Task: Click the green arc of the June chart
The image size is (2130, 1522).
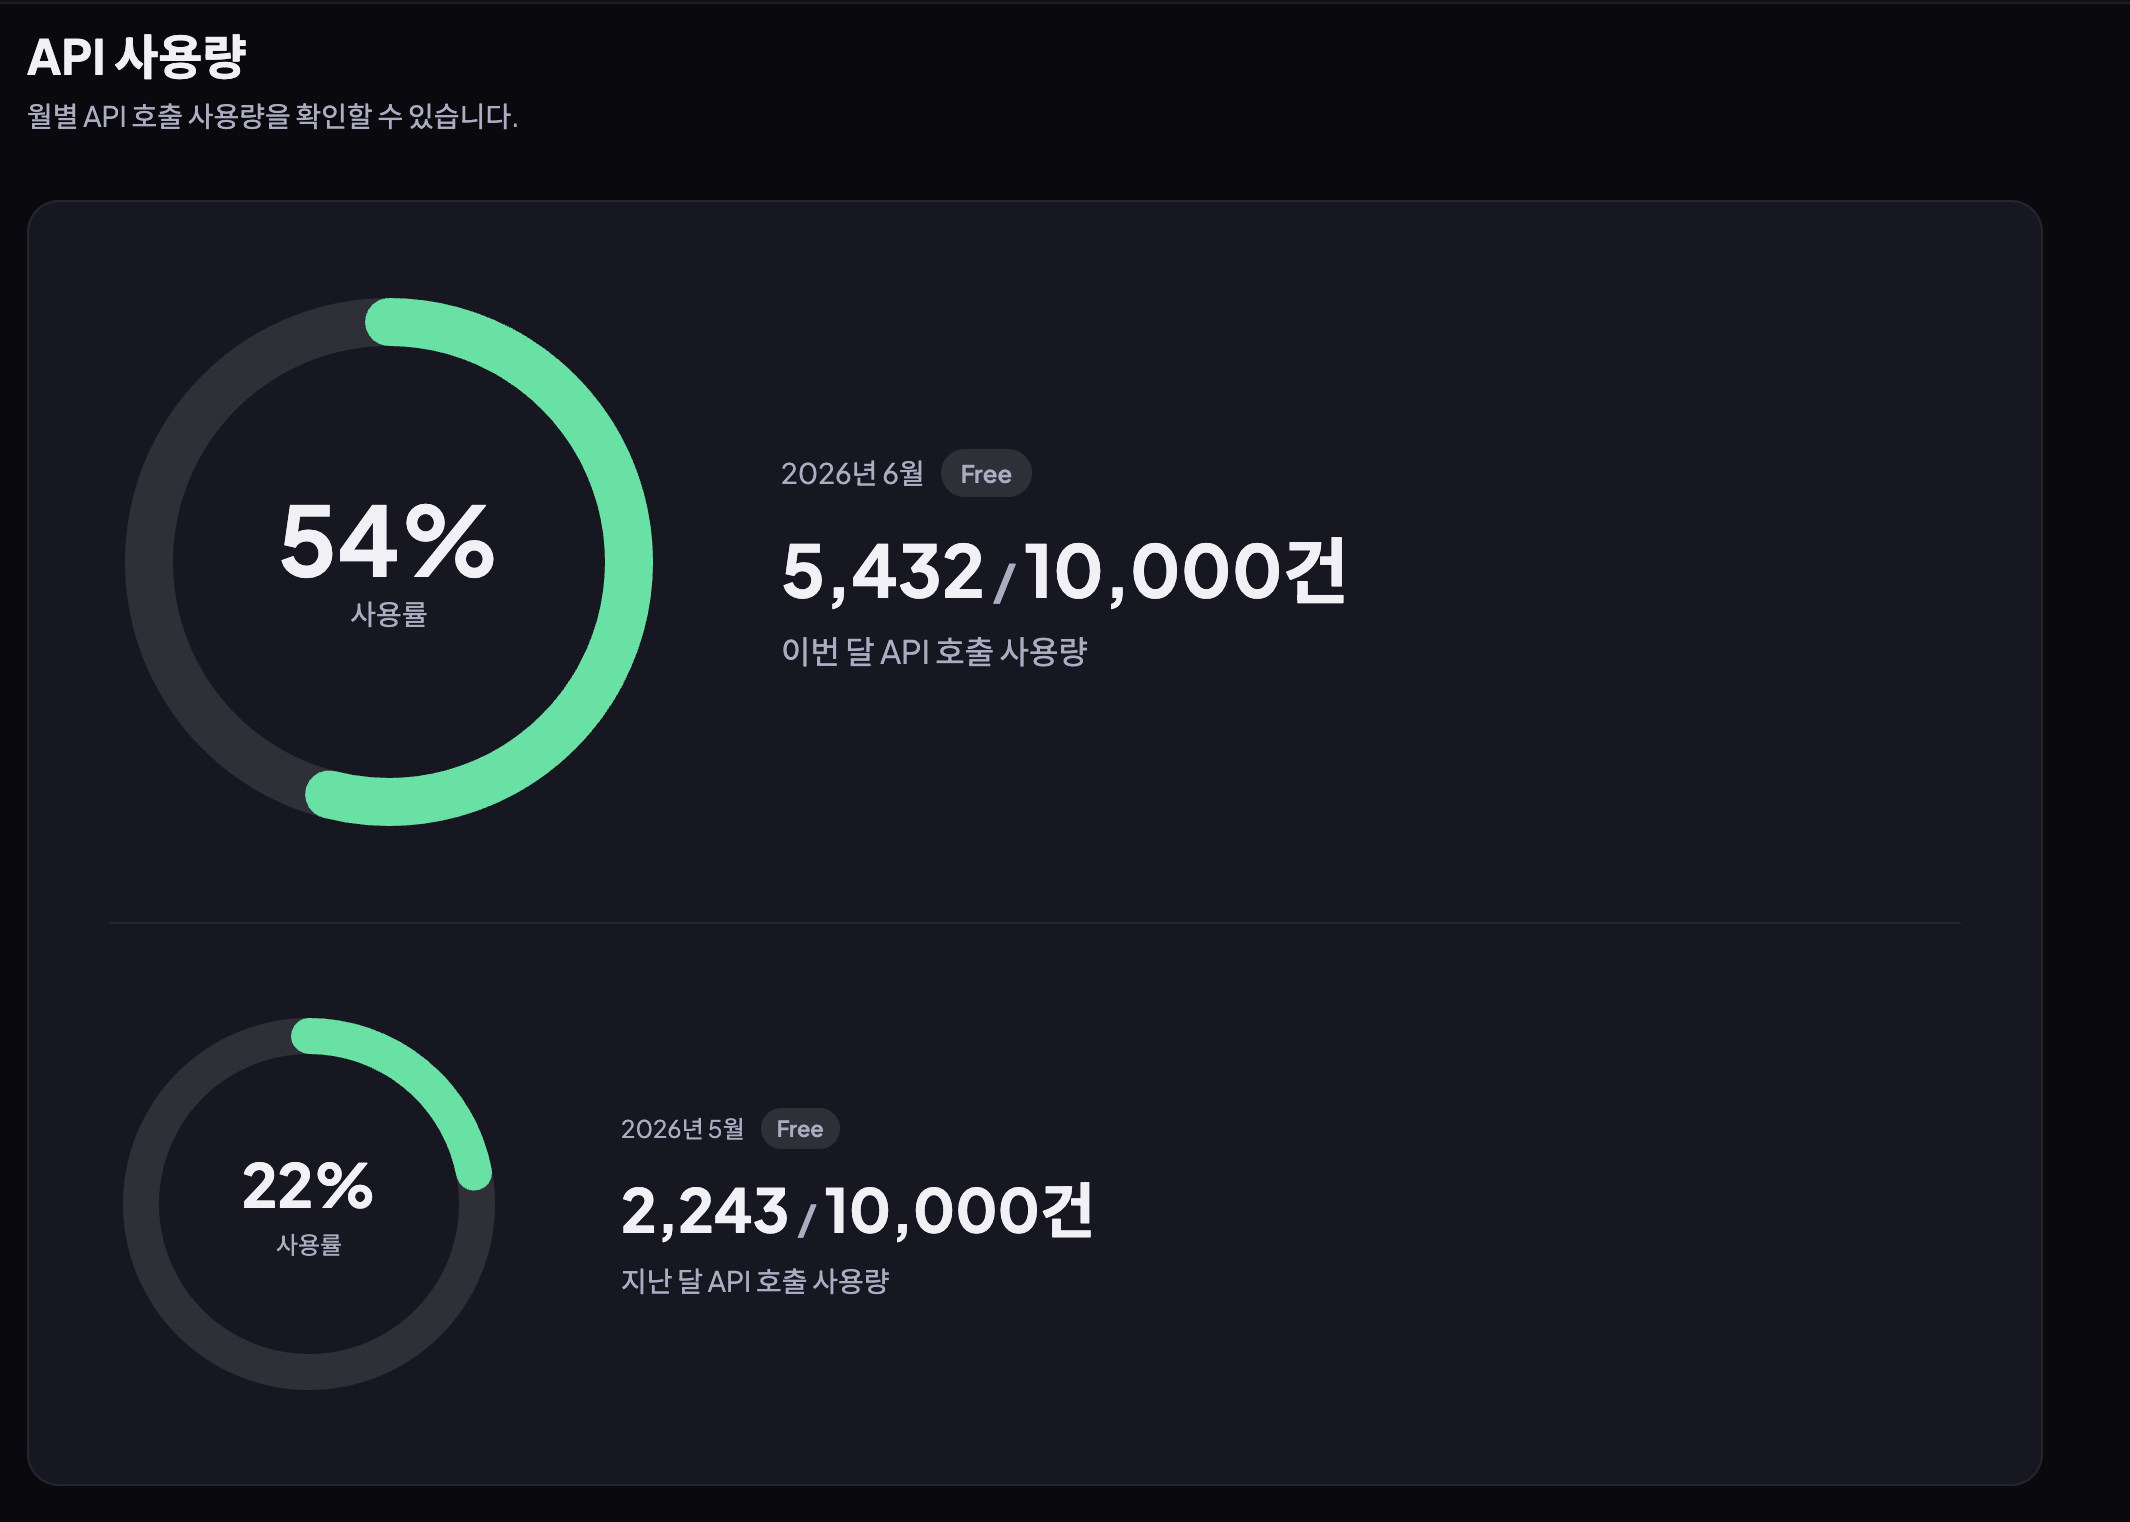Action: pos(628,560)
